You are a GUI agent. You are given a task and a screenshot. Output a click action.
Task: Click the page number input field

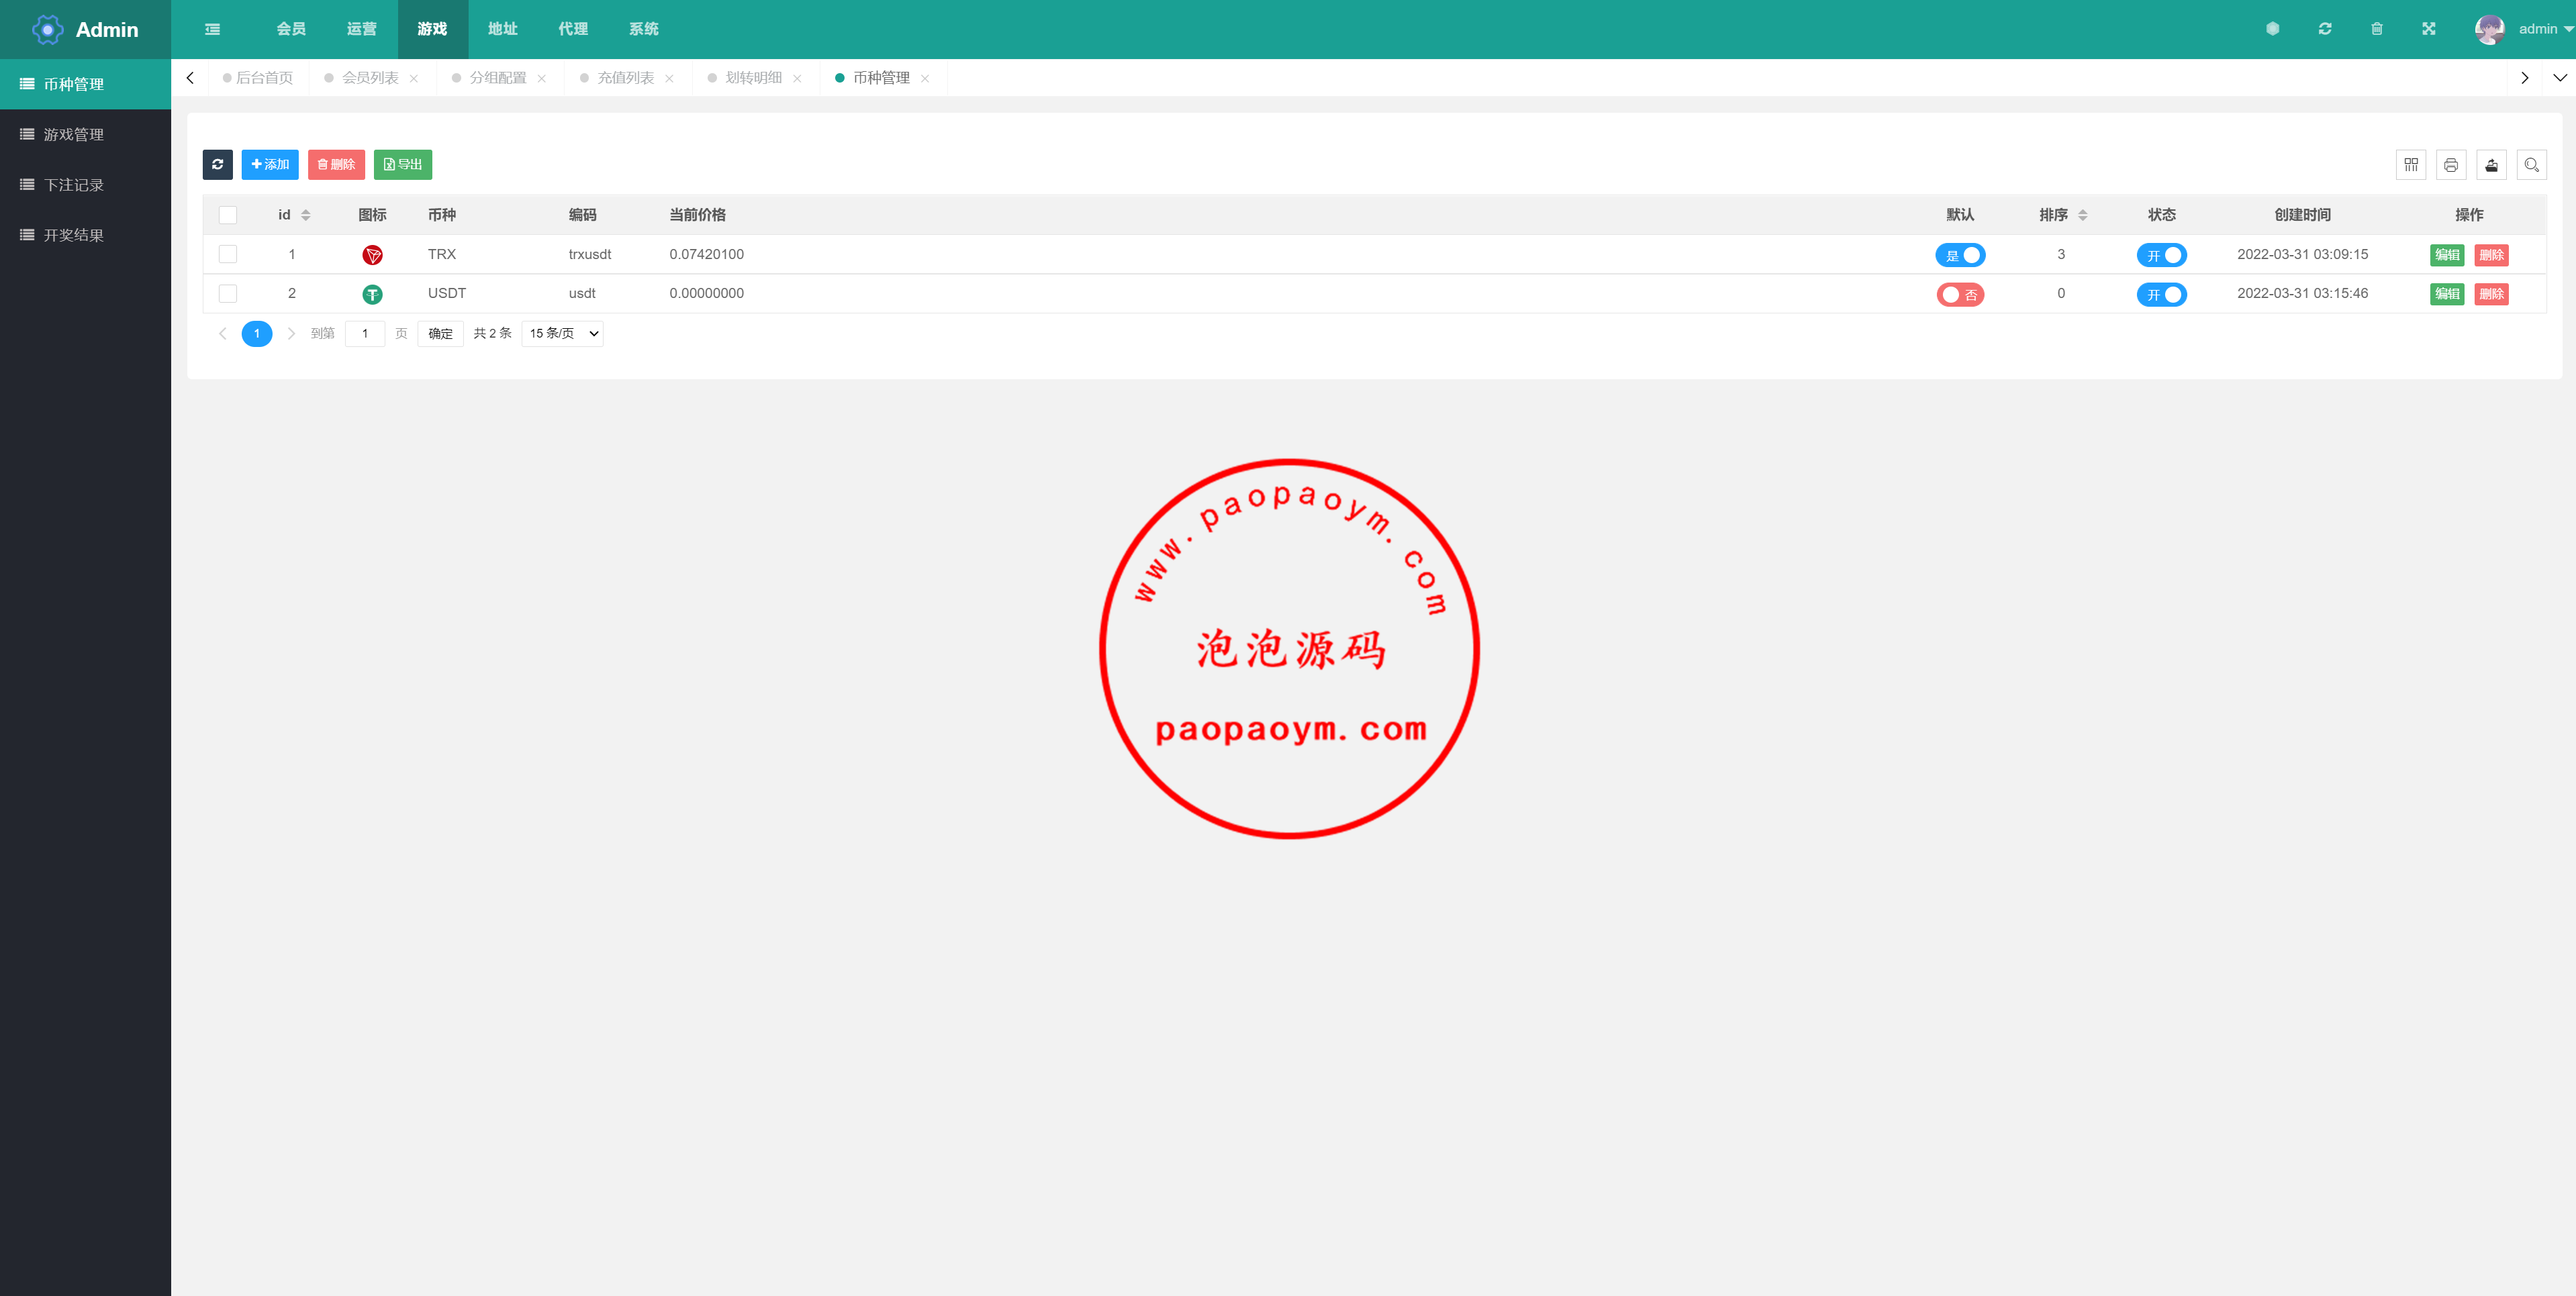coord(365,334)
